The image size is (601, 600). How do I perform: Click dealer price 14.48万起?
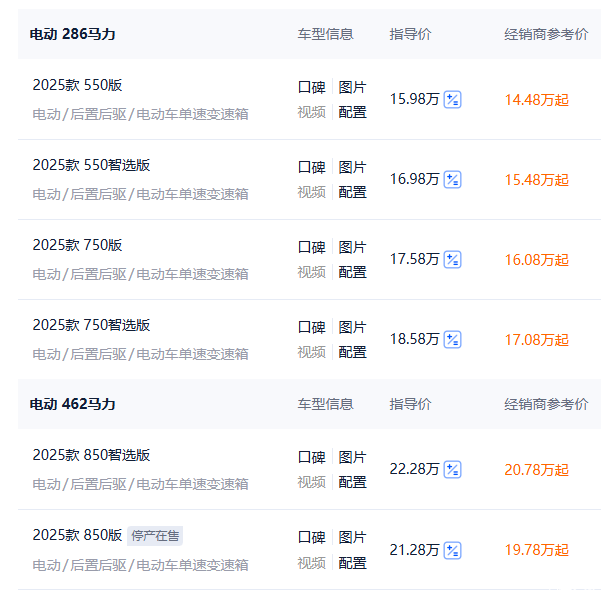536,99
